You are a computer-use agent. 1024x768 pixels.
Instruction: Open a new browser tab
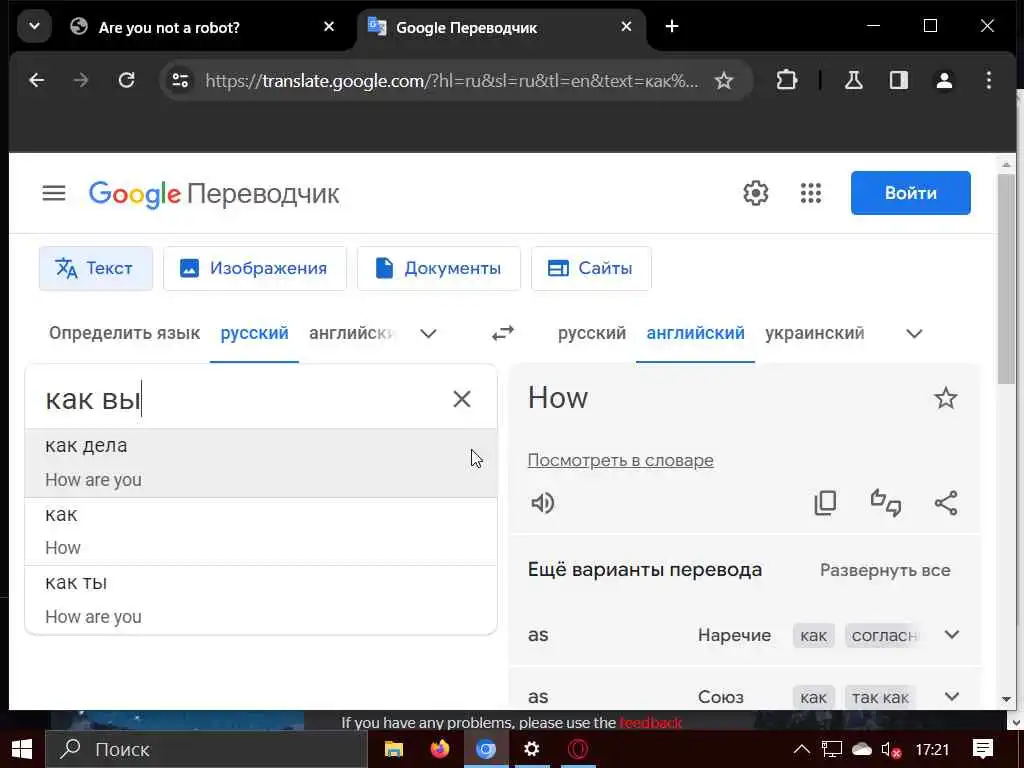tap(672, 27)
